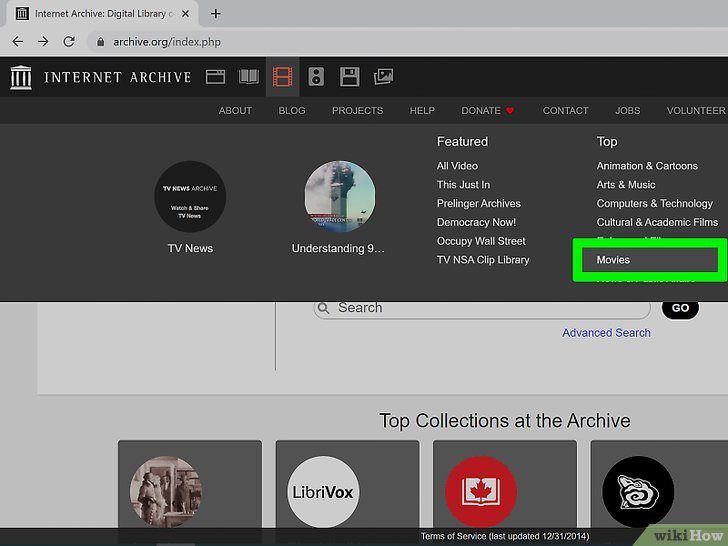Open the Web (Wayback) icon in navbar
This screenshot has width=728, height=546.
click(215, 77)
